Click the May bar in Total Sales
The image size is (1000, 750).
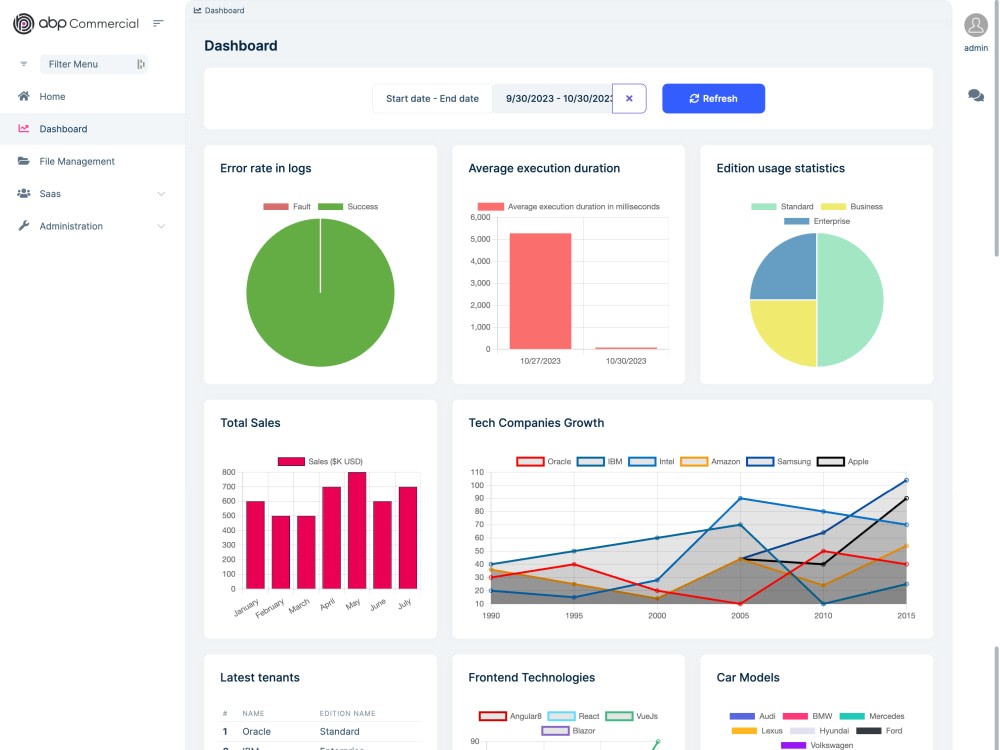pyautogui.click(x=357, y=530)
